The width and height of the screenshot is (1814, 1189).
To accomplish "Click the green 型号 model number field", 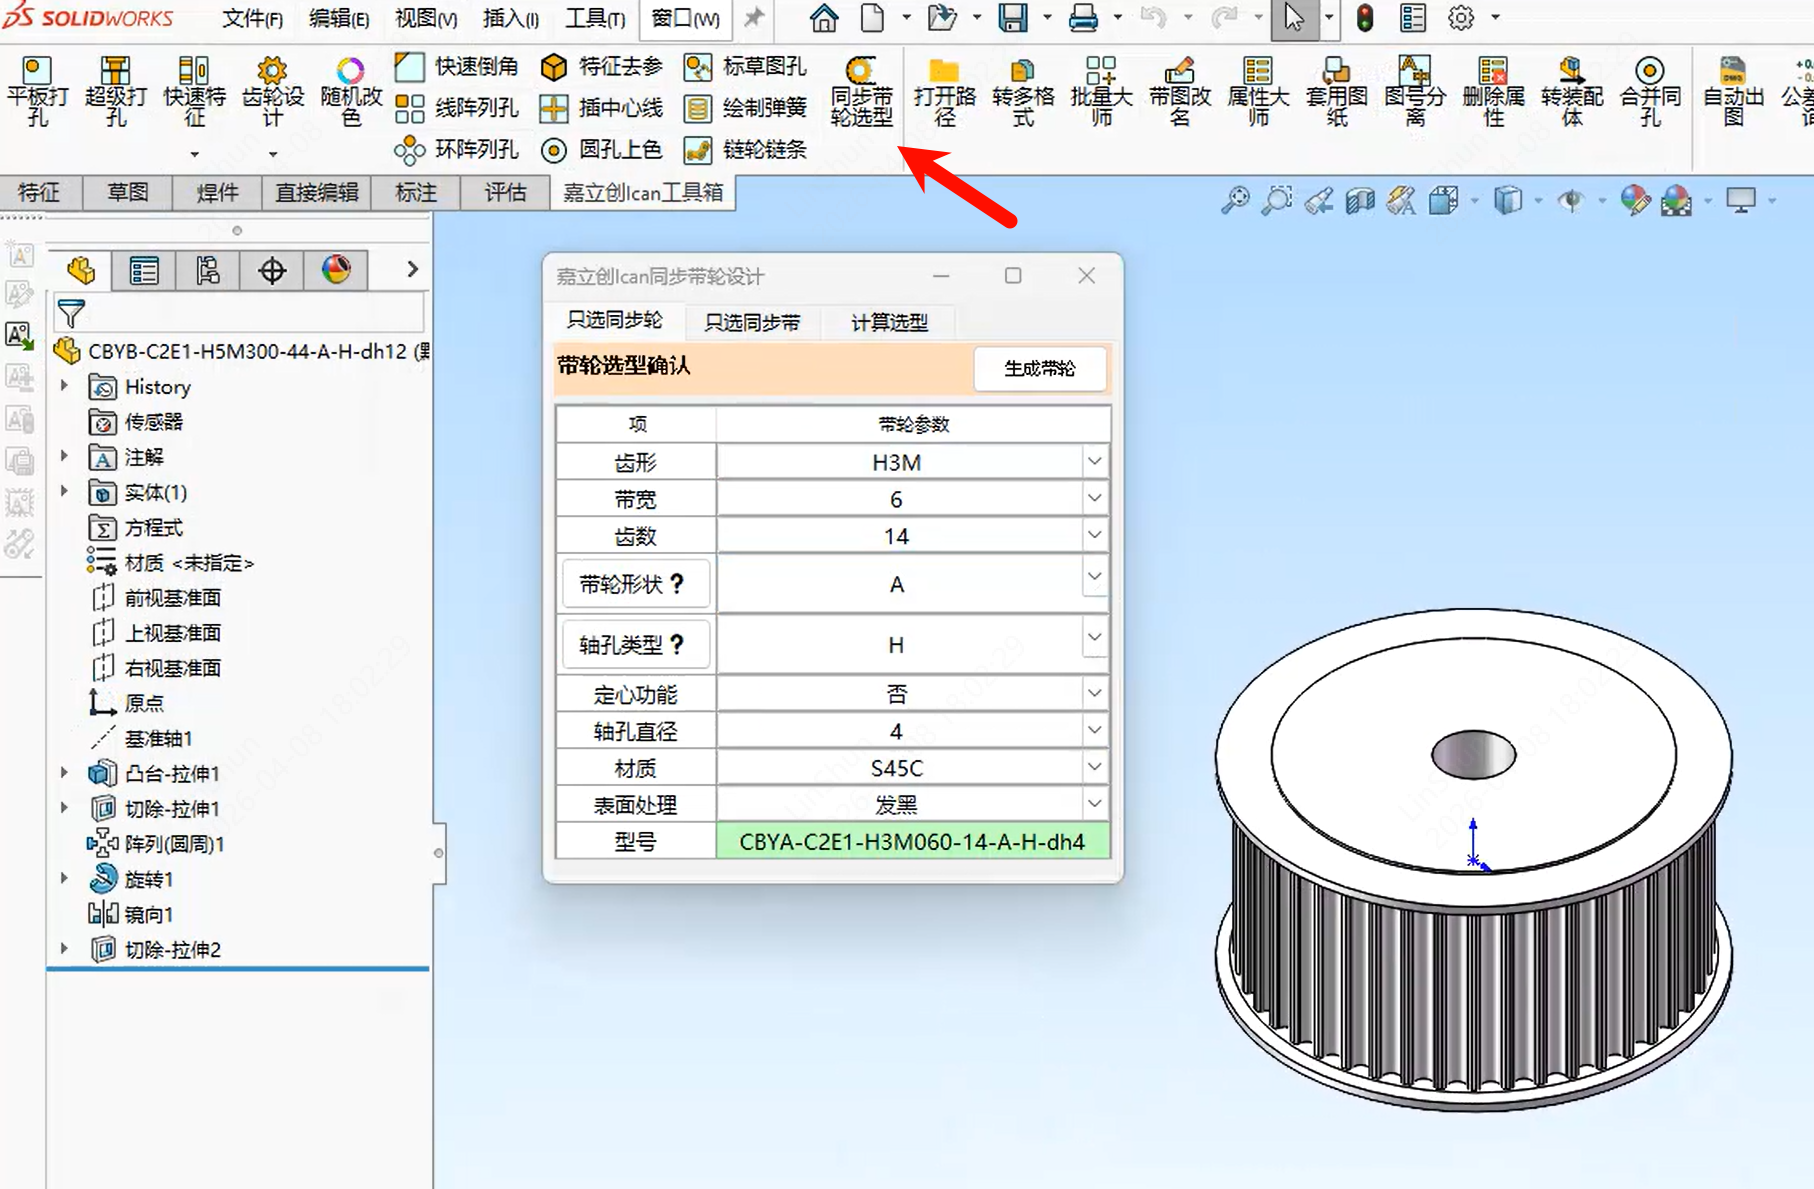I will (x=912, y=842).
